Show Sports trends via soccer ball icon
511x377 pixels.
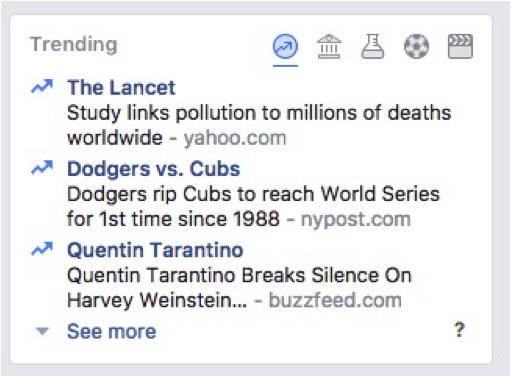click(416, 46)
